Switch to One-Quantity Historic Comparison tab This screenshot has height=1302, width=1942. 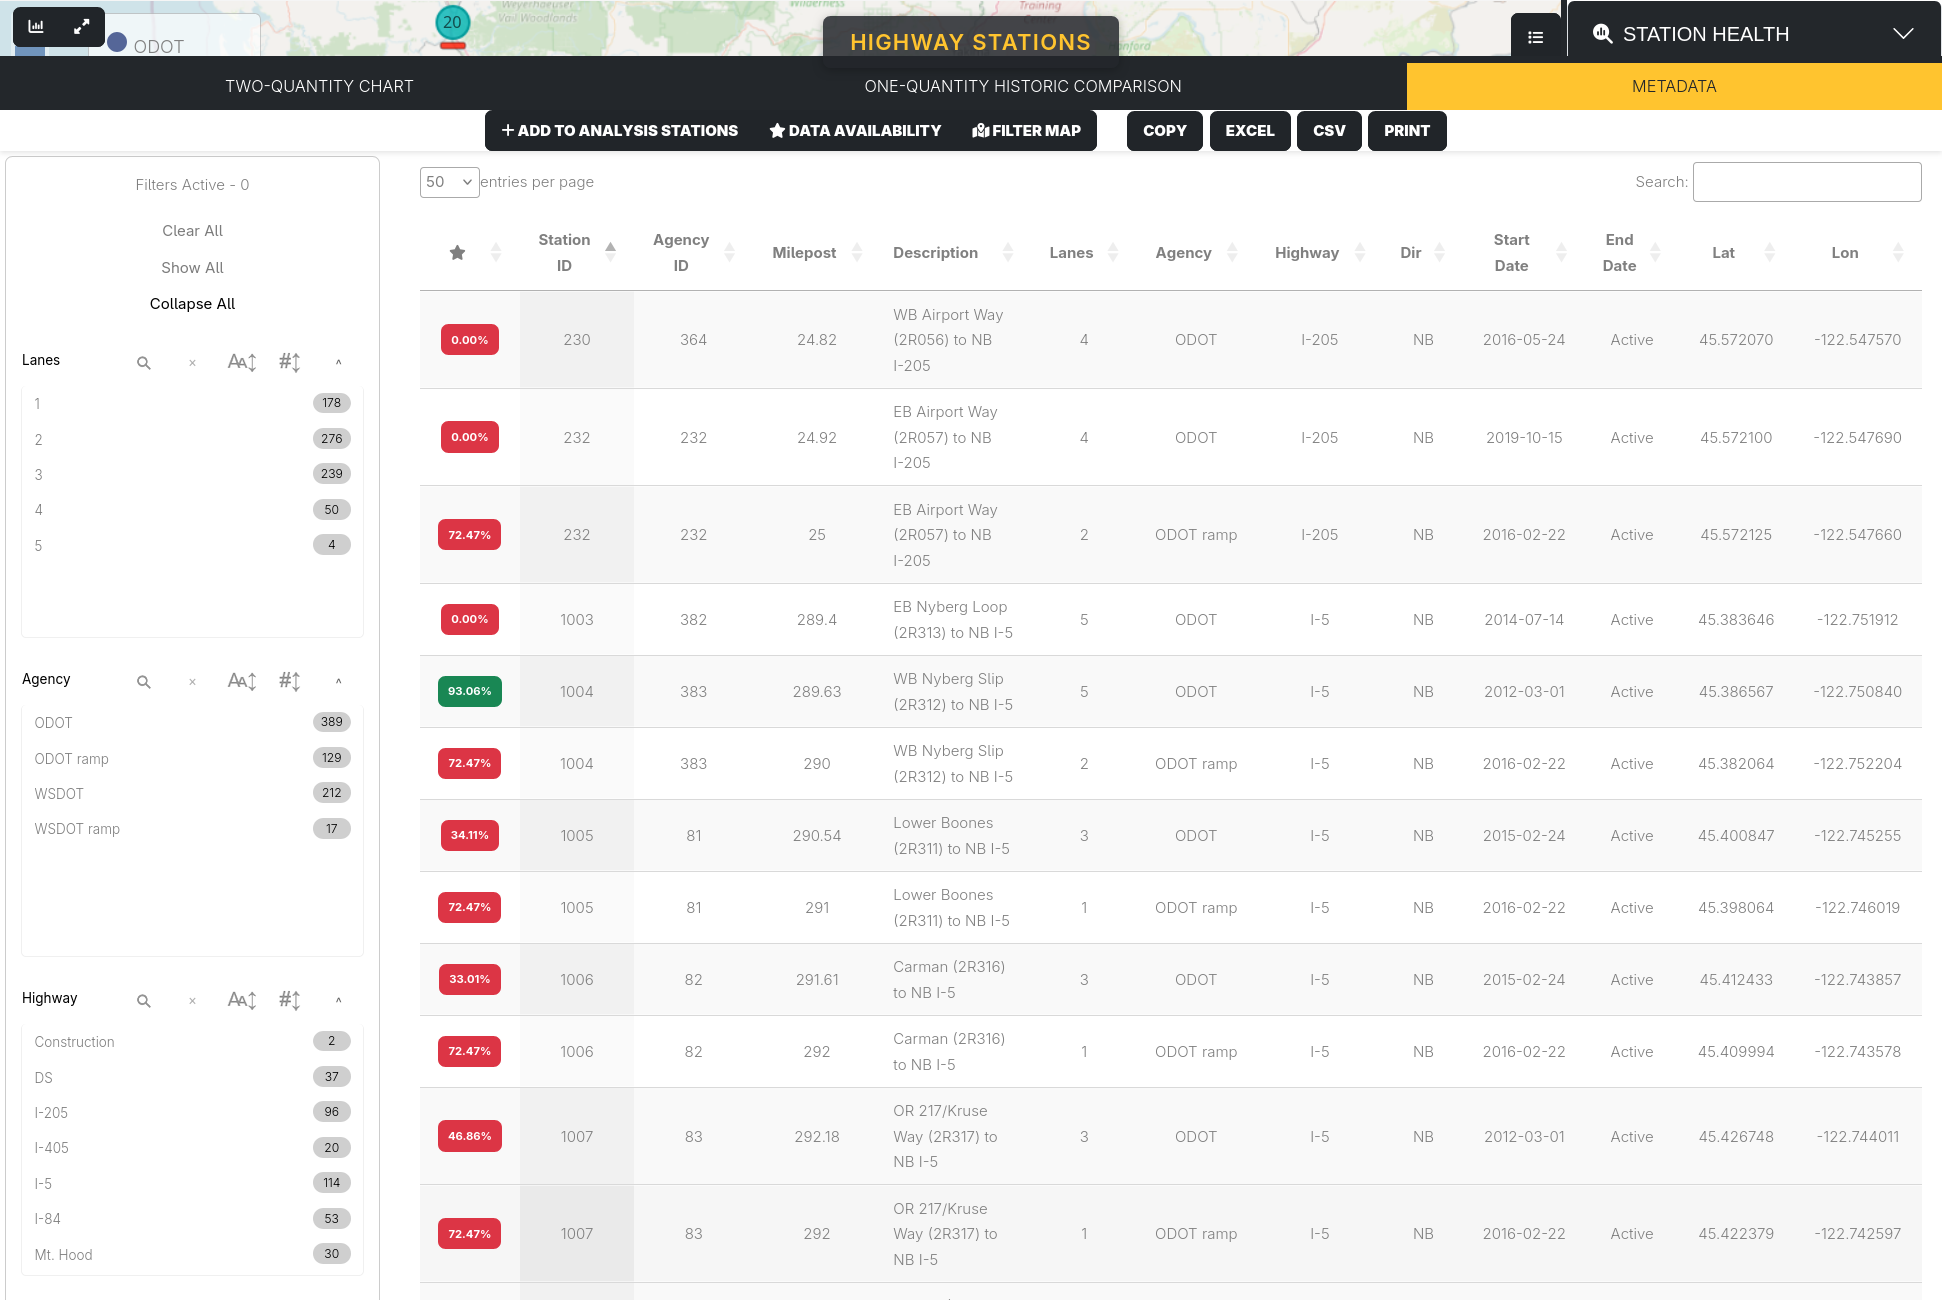point(1023,86)
